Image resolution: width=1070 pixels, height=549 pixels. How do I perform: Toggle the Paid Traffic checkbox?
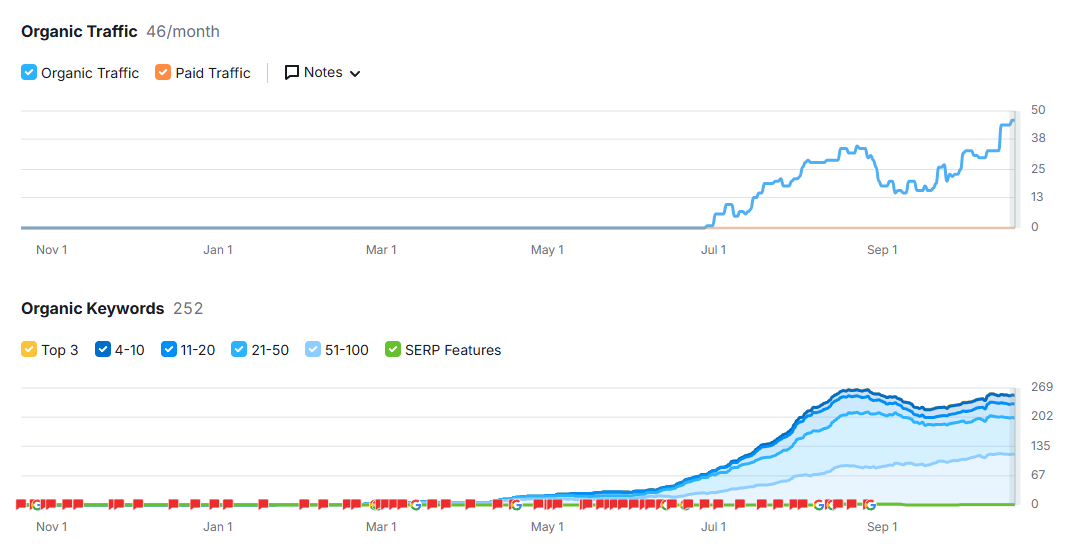point(163,73)
